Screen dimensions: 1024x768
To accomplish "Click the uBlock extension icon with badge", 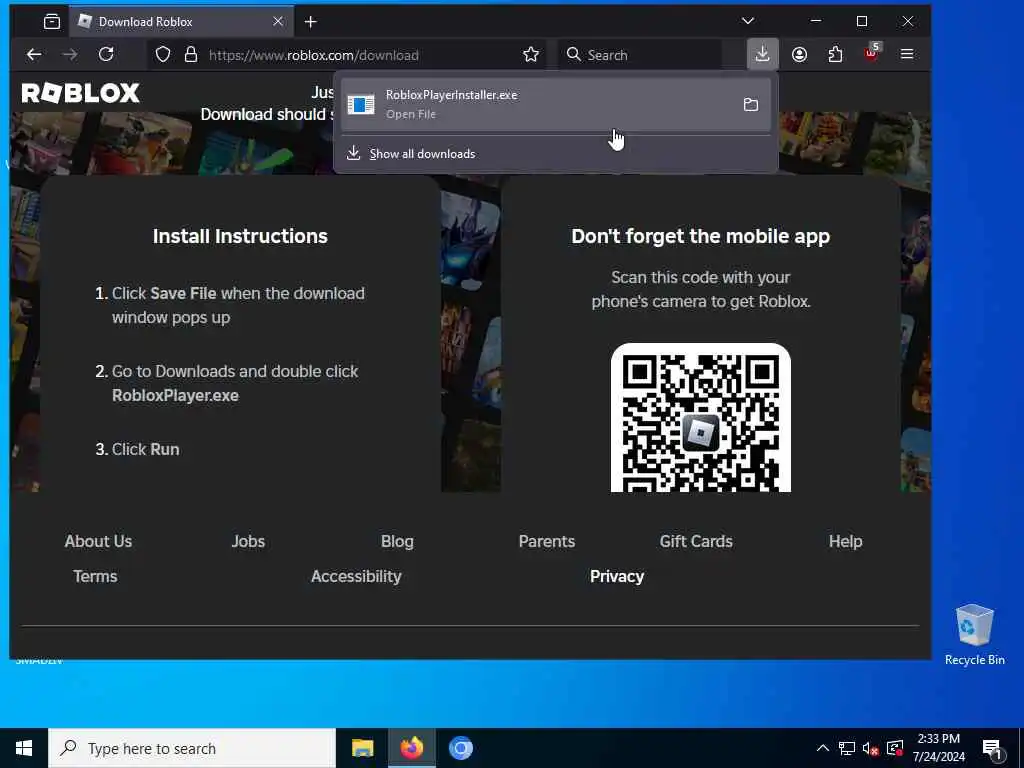I will tap(872, 52).
